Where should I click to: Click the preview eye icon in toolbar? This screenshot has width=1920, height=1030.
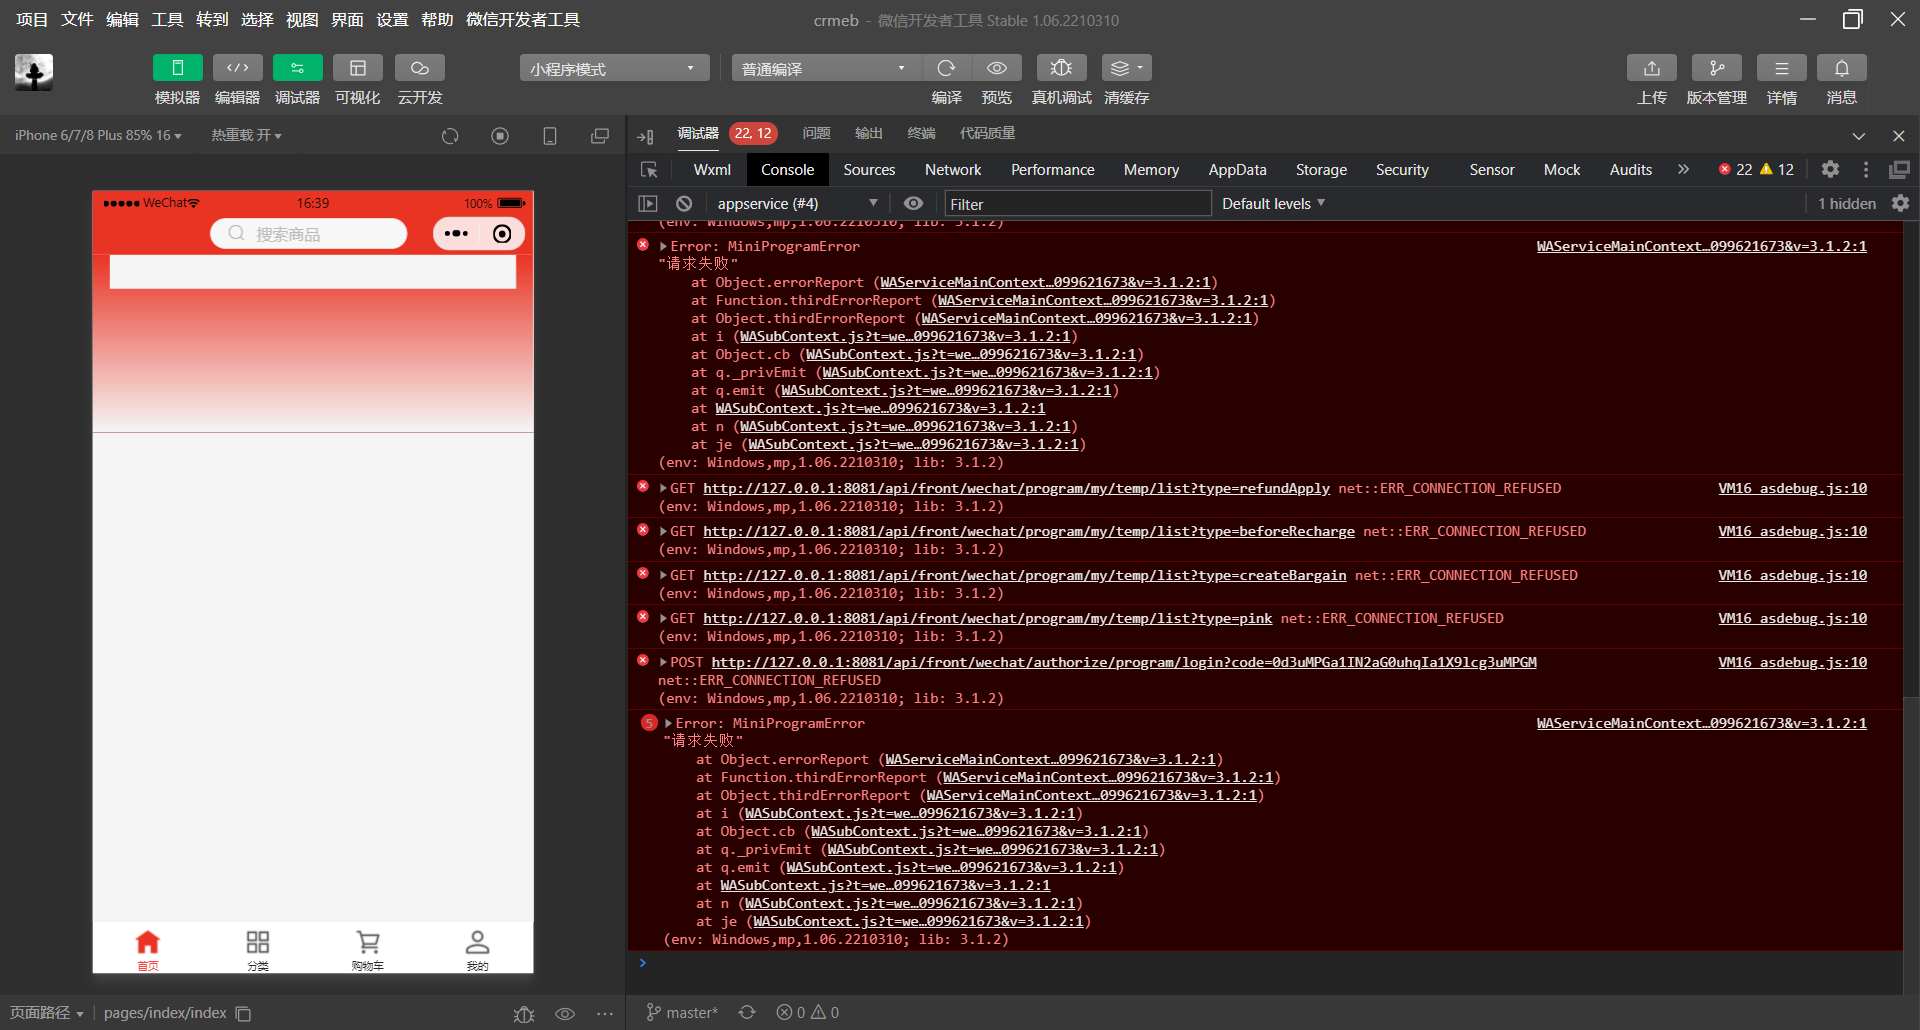coord(997,68)
